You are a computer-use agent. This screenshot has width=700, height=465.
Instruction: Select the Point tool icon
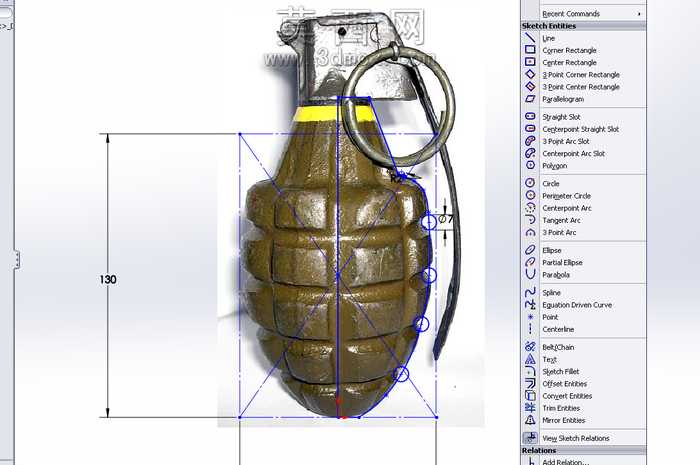click(x=530, y=317)
